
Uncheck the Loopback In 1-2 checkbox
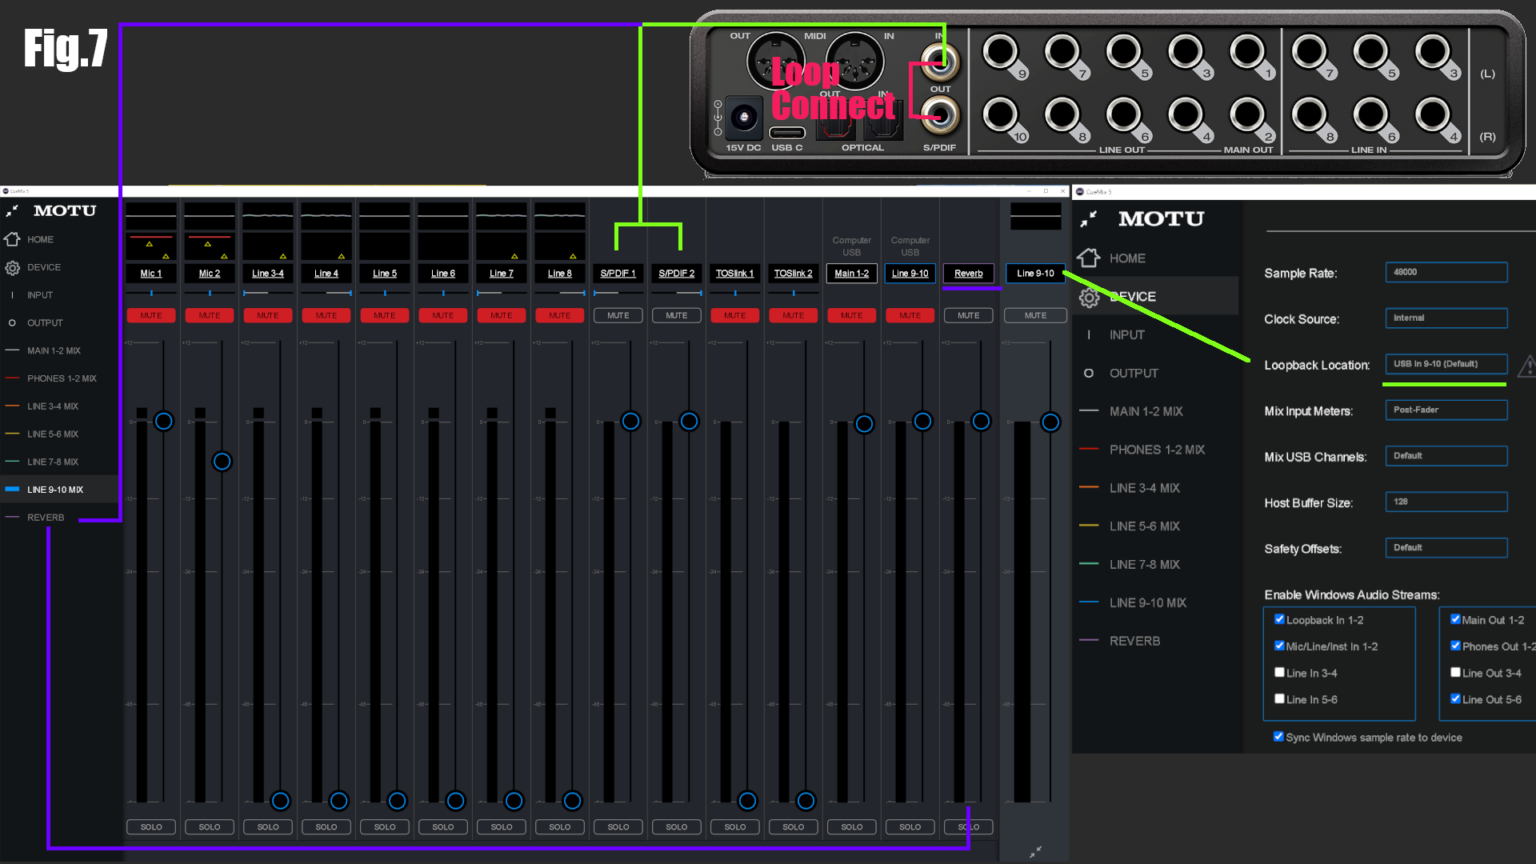coord(1279,619)
